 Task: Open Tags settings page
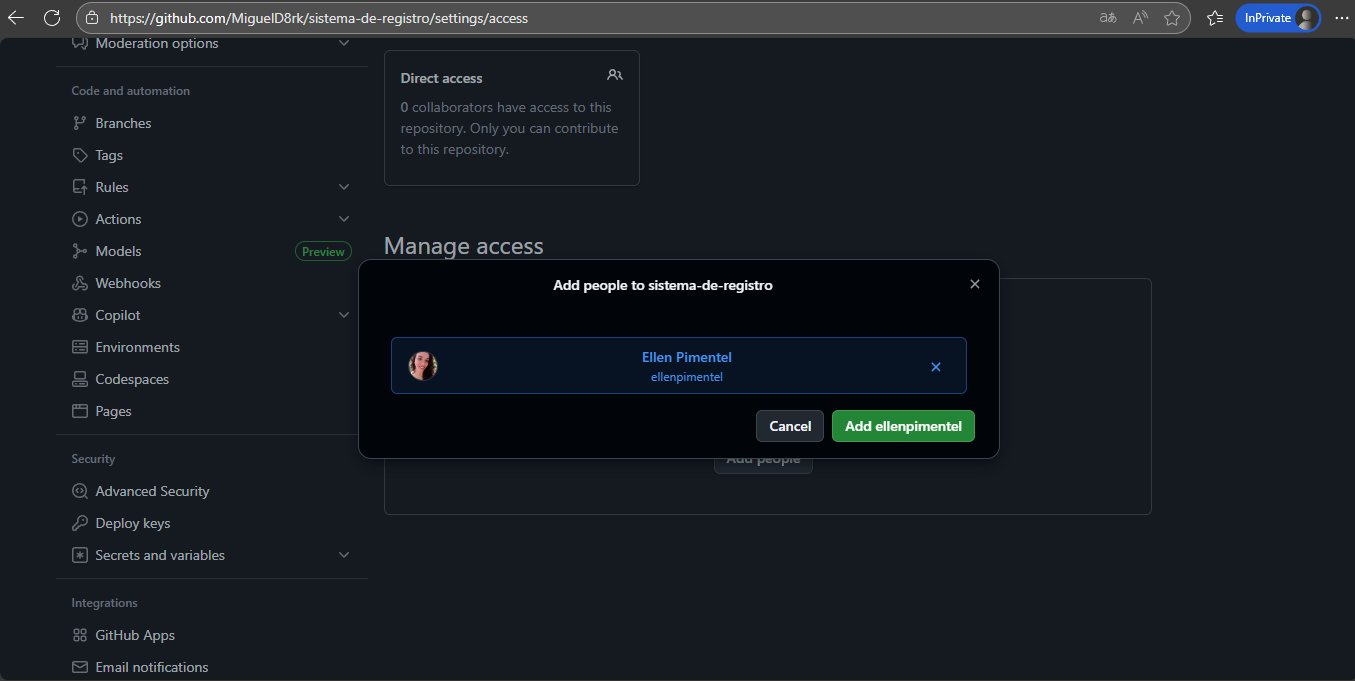[x=109, y=155]
